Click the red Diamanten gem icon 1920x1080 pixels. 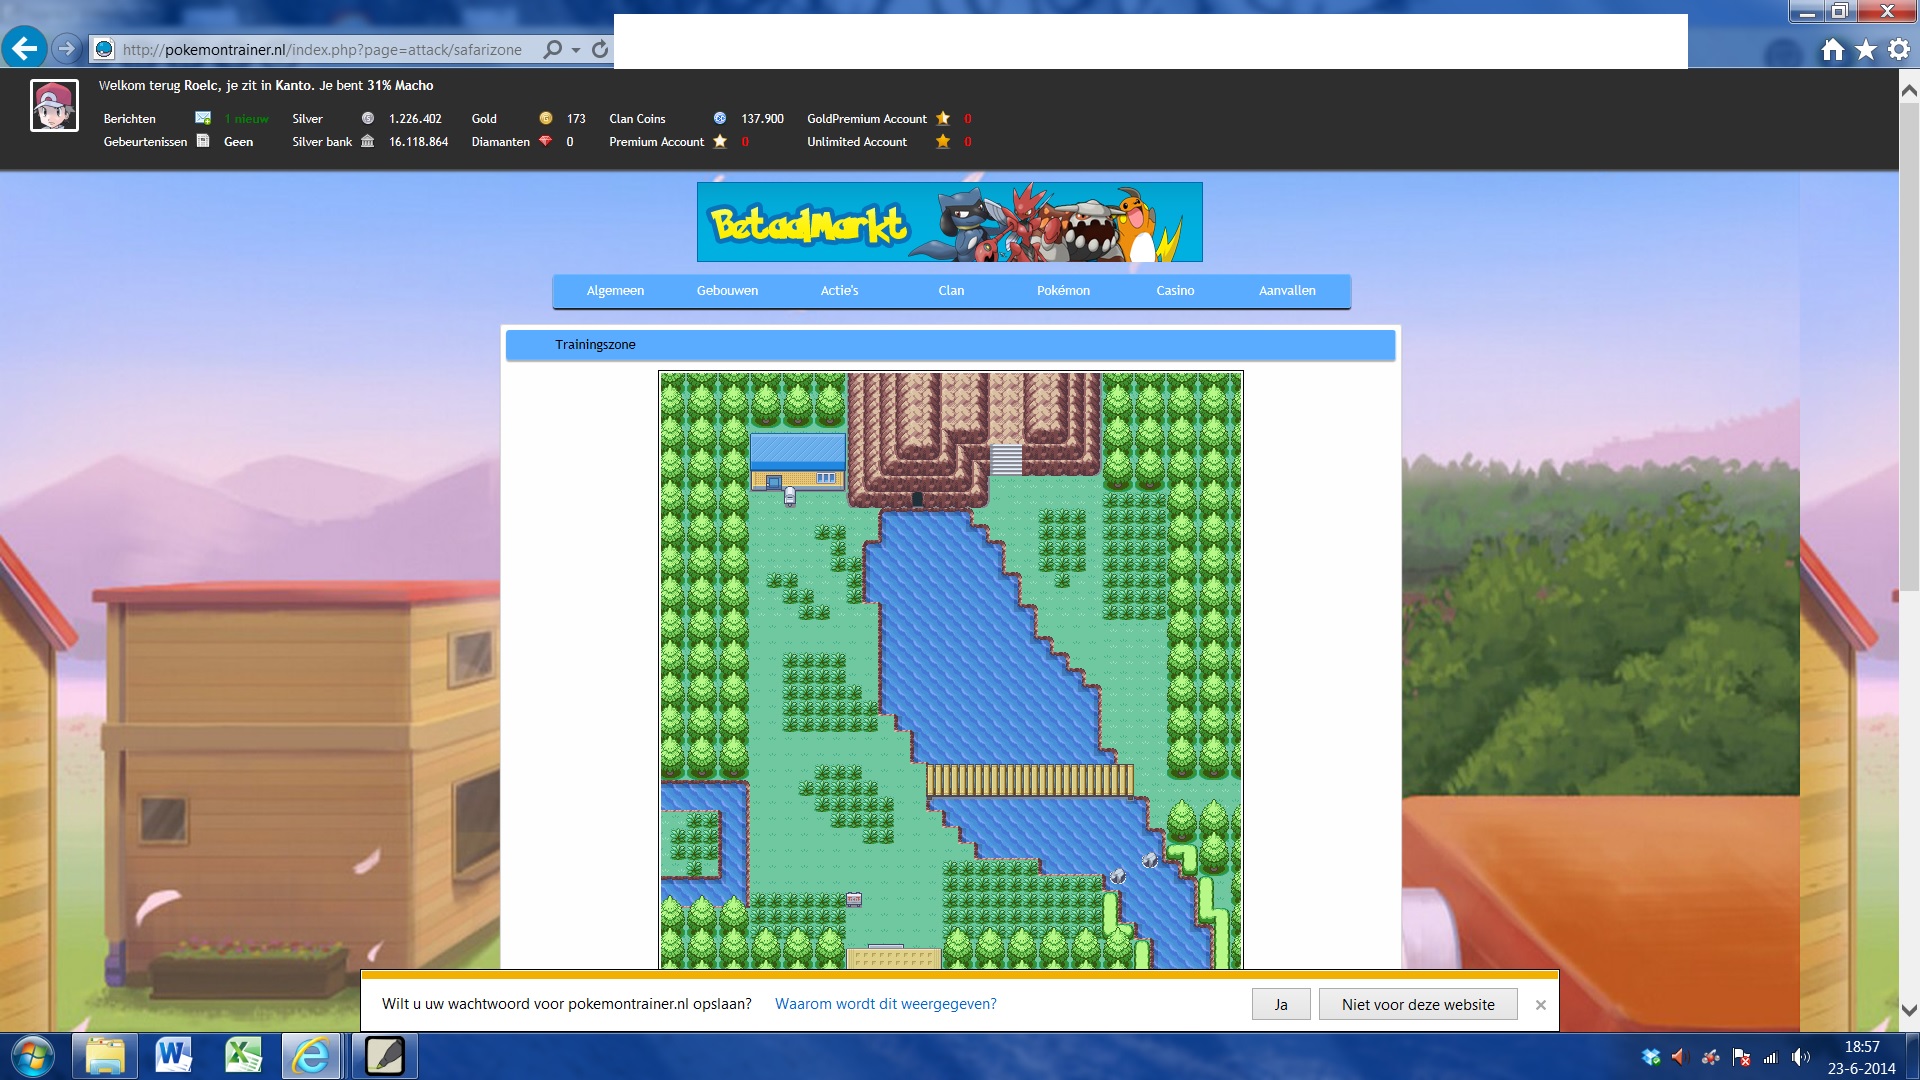[546, 141]
